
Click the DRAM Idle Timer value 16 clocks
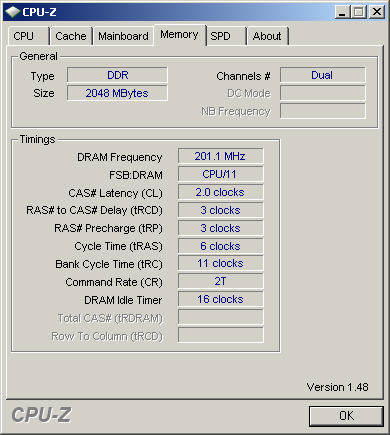[220, 299]
